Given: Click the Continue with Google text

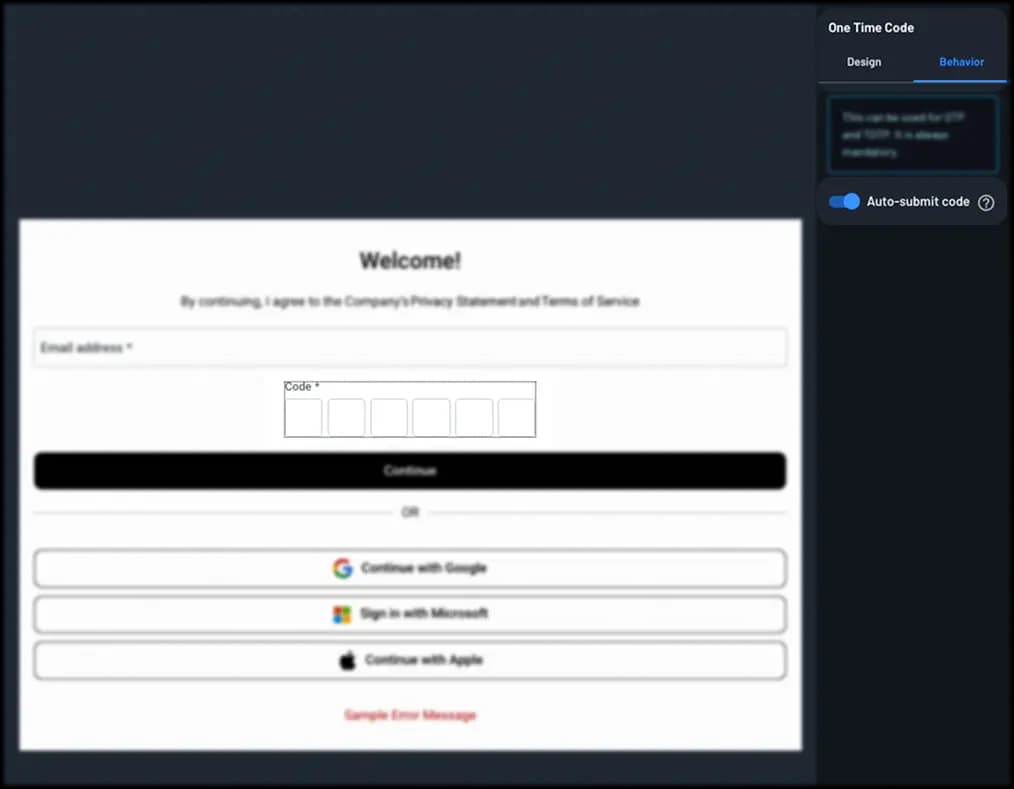Looking at the screenshot, I should 423,568.
